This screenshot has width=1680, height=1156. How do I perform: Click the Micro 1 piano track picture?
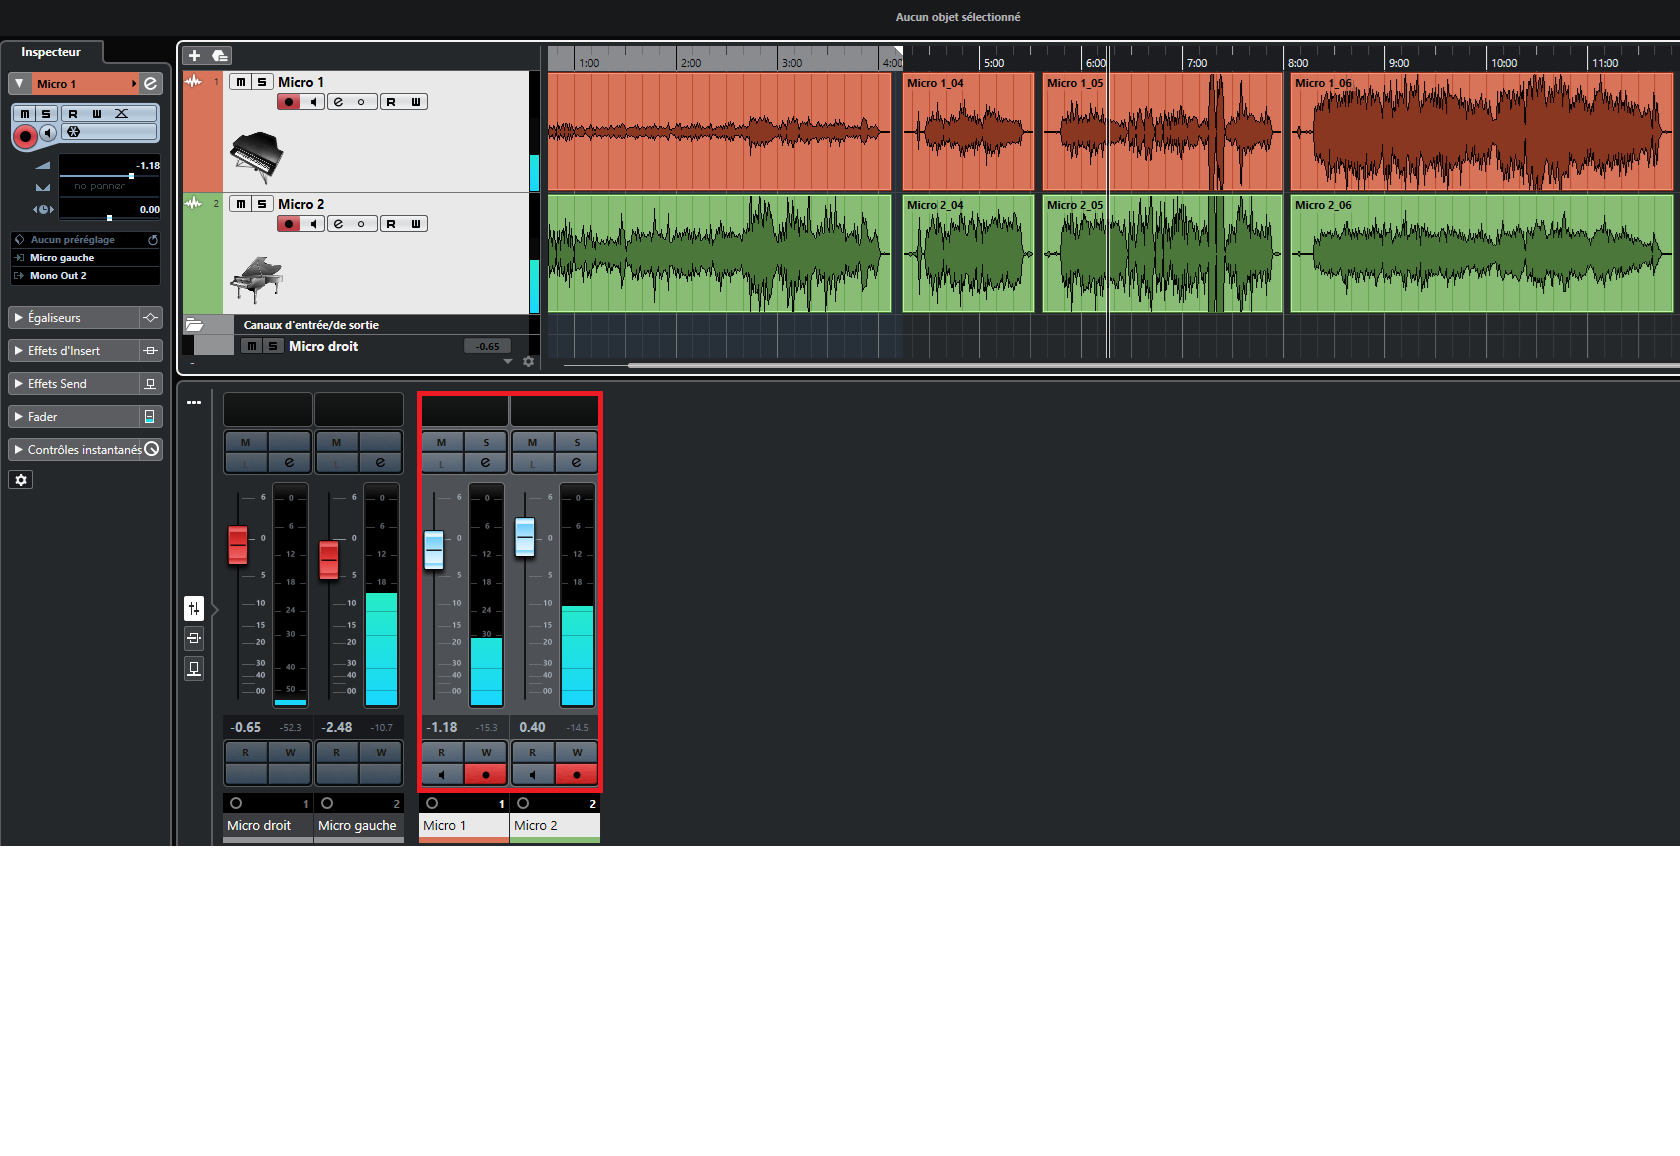[x=256, y=157]
